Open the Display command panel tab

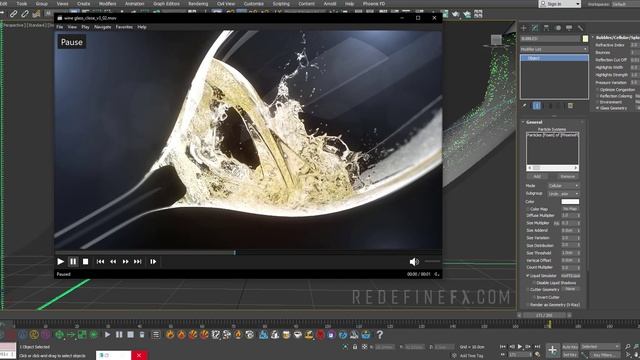click(569, 28)
